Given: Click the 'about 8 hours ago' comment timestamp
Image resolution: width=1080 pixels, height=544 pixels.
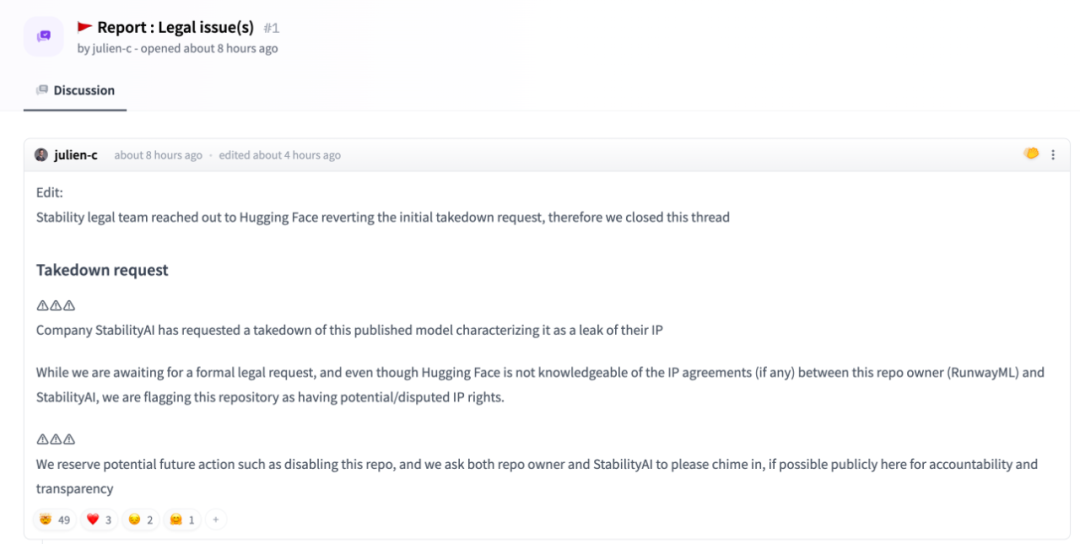Looking at the screenshot, I should 158,155.
